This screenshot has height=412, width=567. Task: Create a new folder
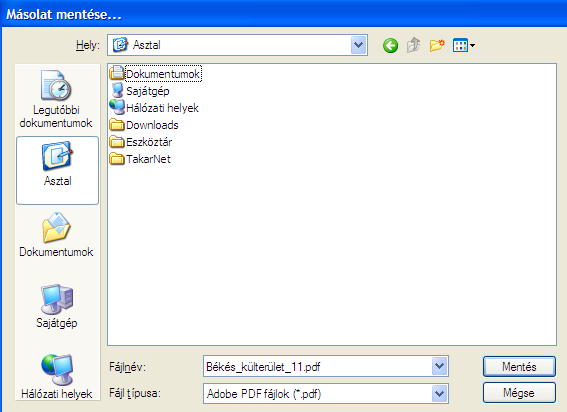(x=437, y=46)
